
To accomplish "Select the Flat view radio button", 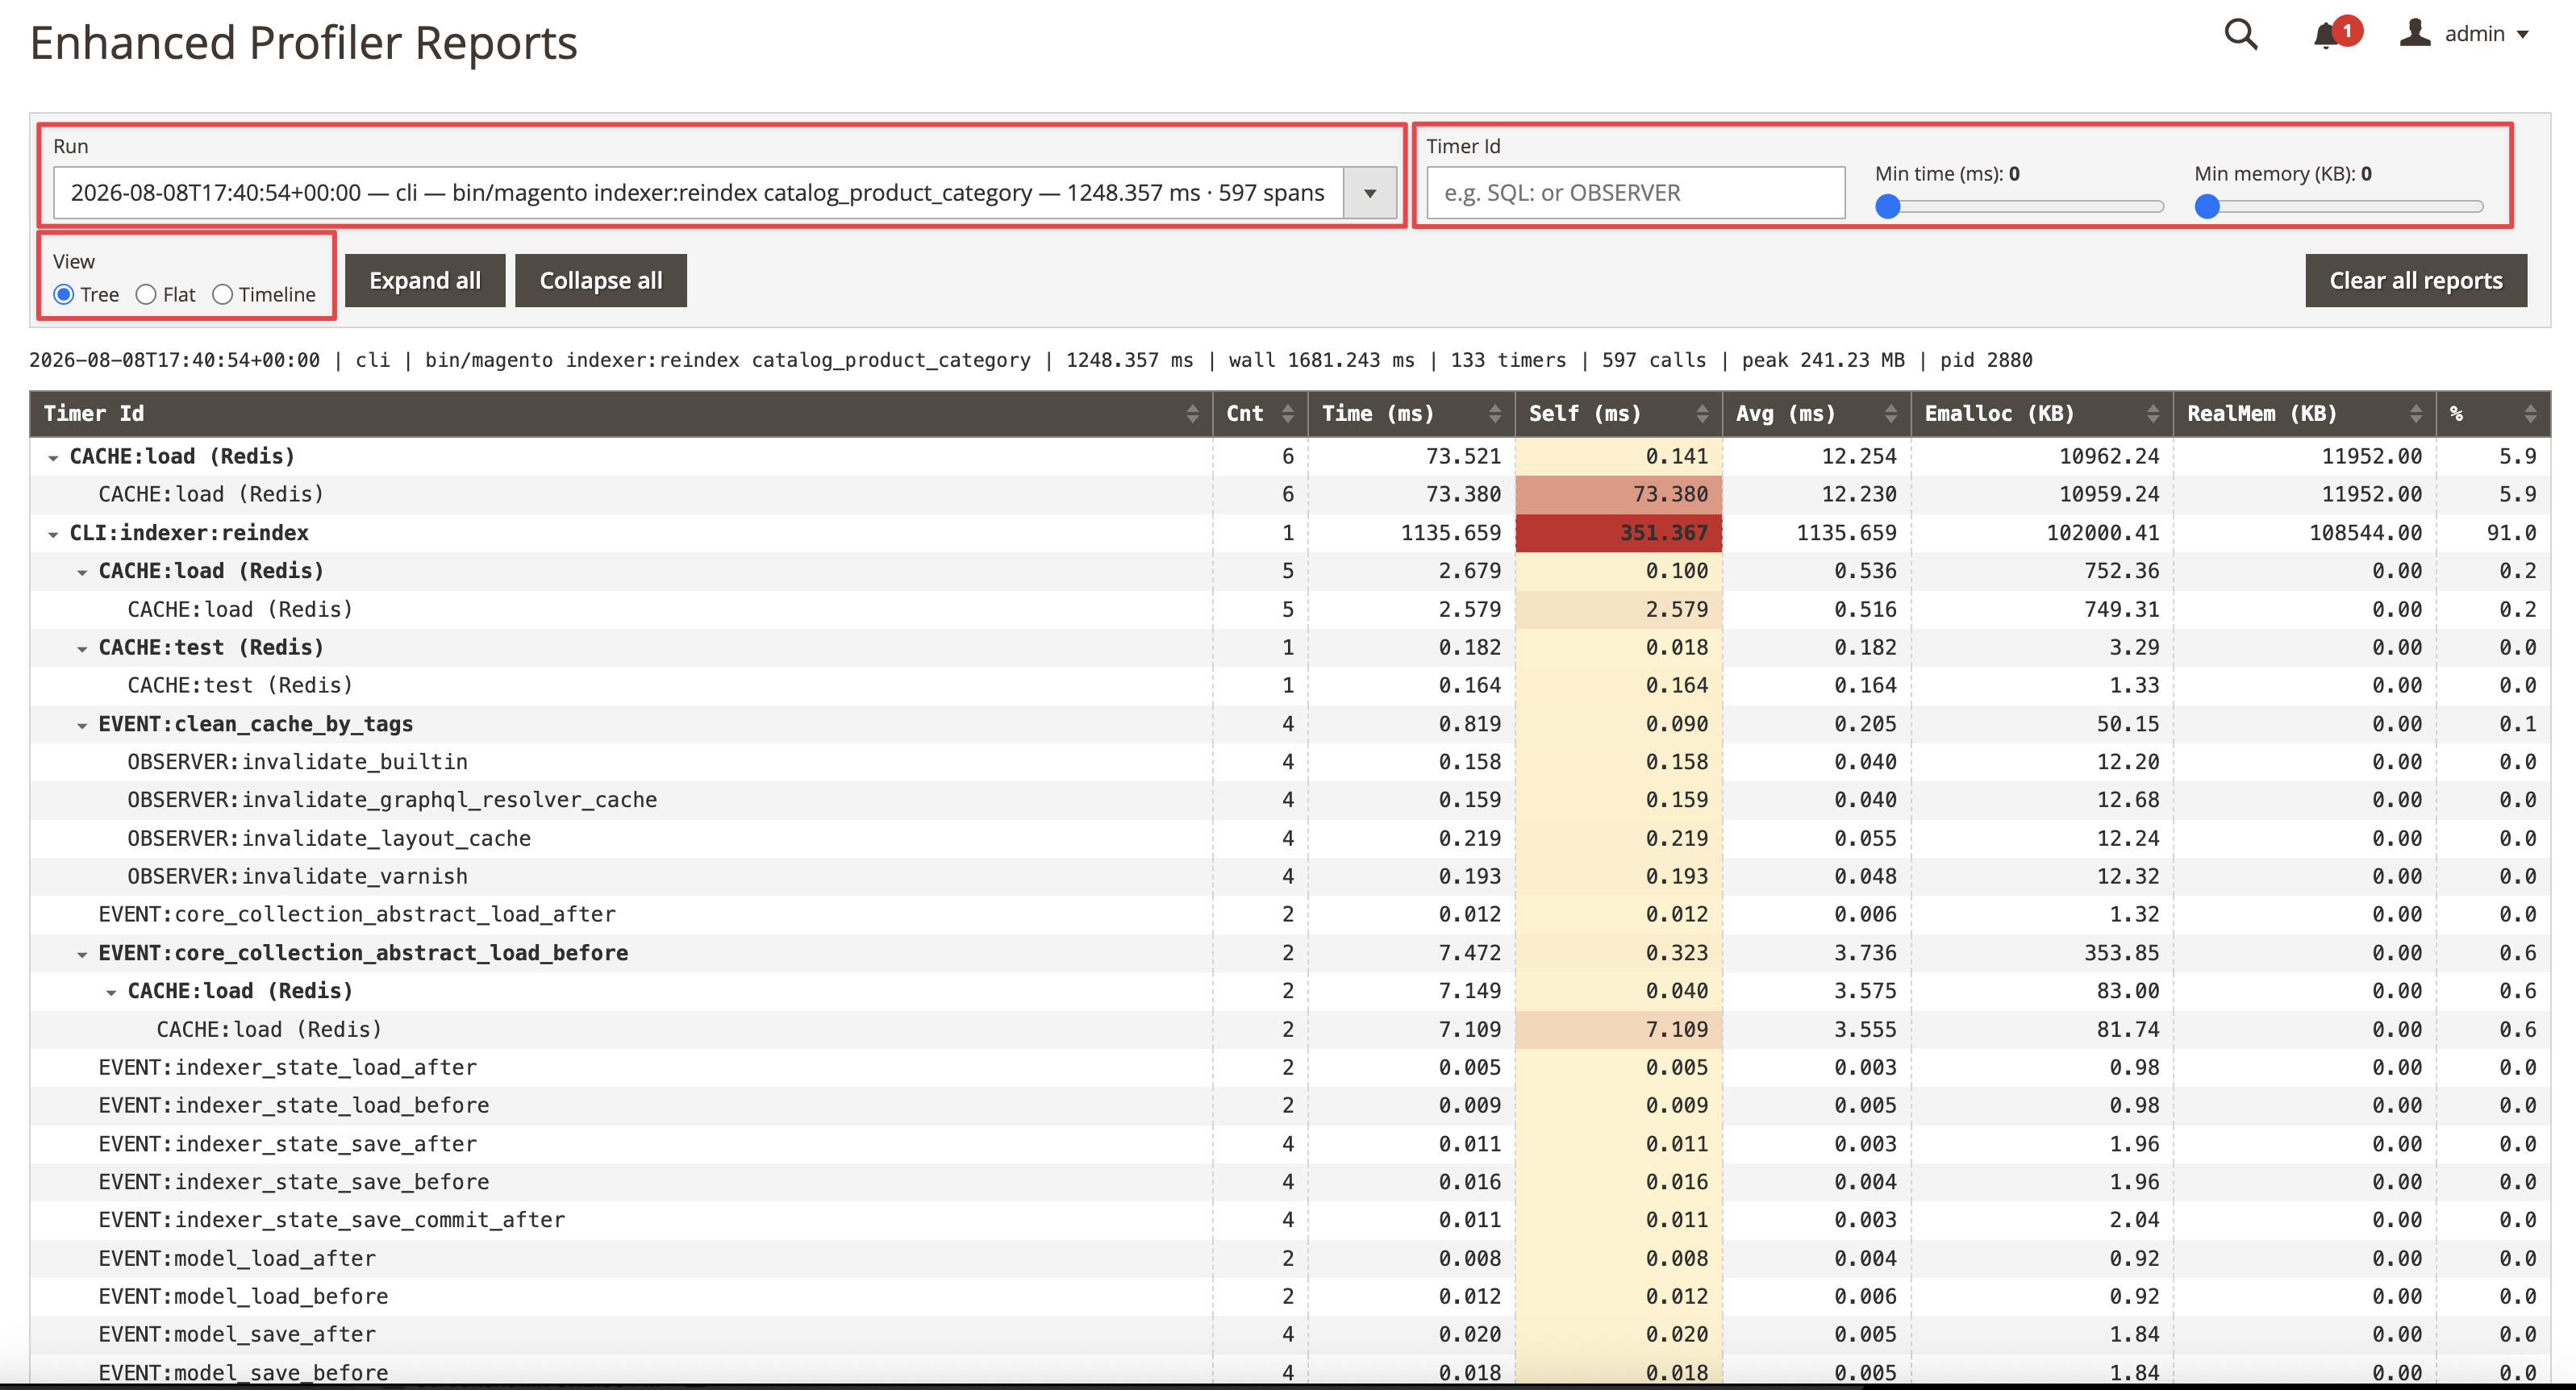I will (146, 294).
